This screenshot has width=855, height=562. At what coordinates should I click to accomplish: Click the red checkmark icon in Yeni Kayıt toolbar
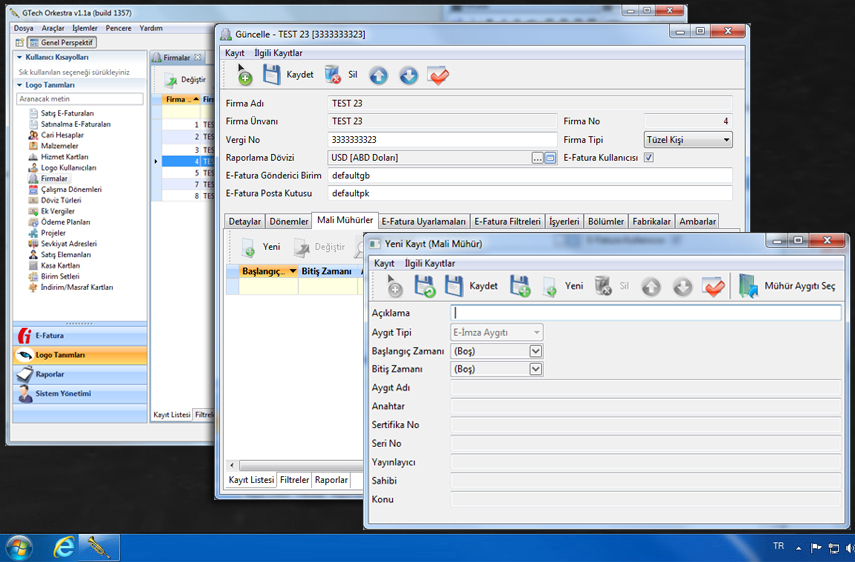point(713,287)
